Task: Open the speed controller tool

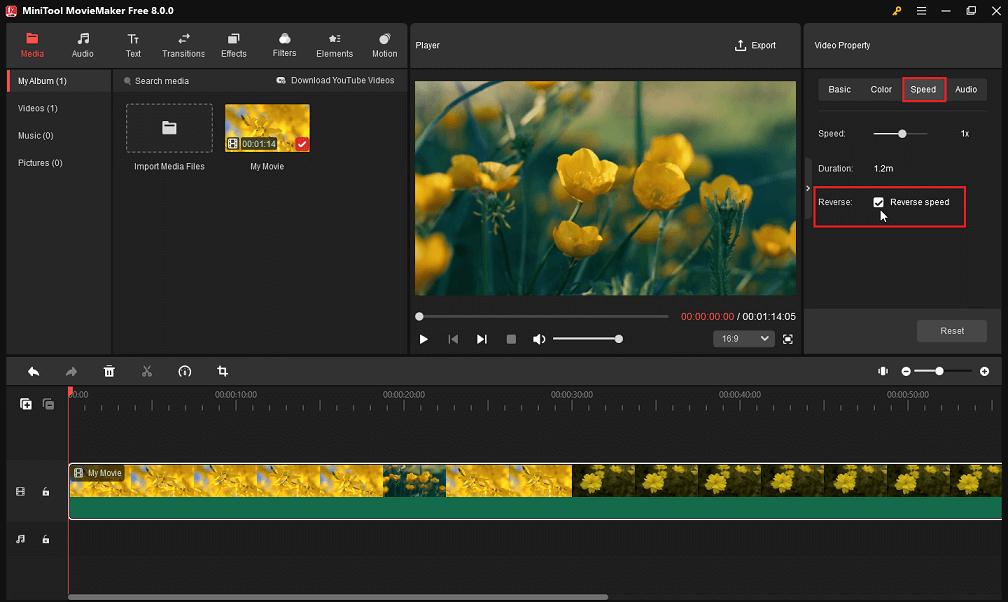Action: tap(184, 372)
